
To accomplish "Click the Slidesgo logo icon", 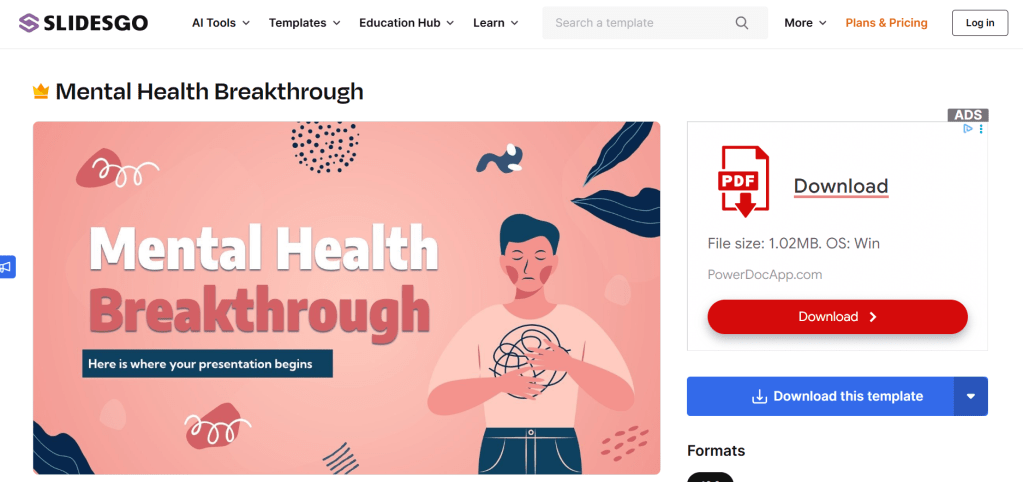I will (29, 23).
